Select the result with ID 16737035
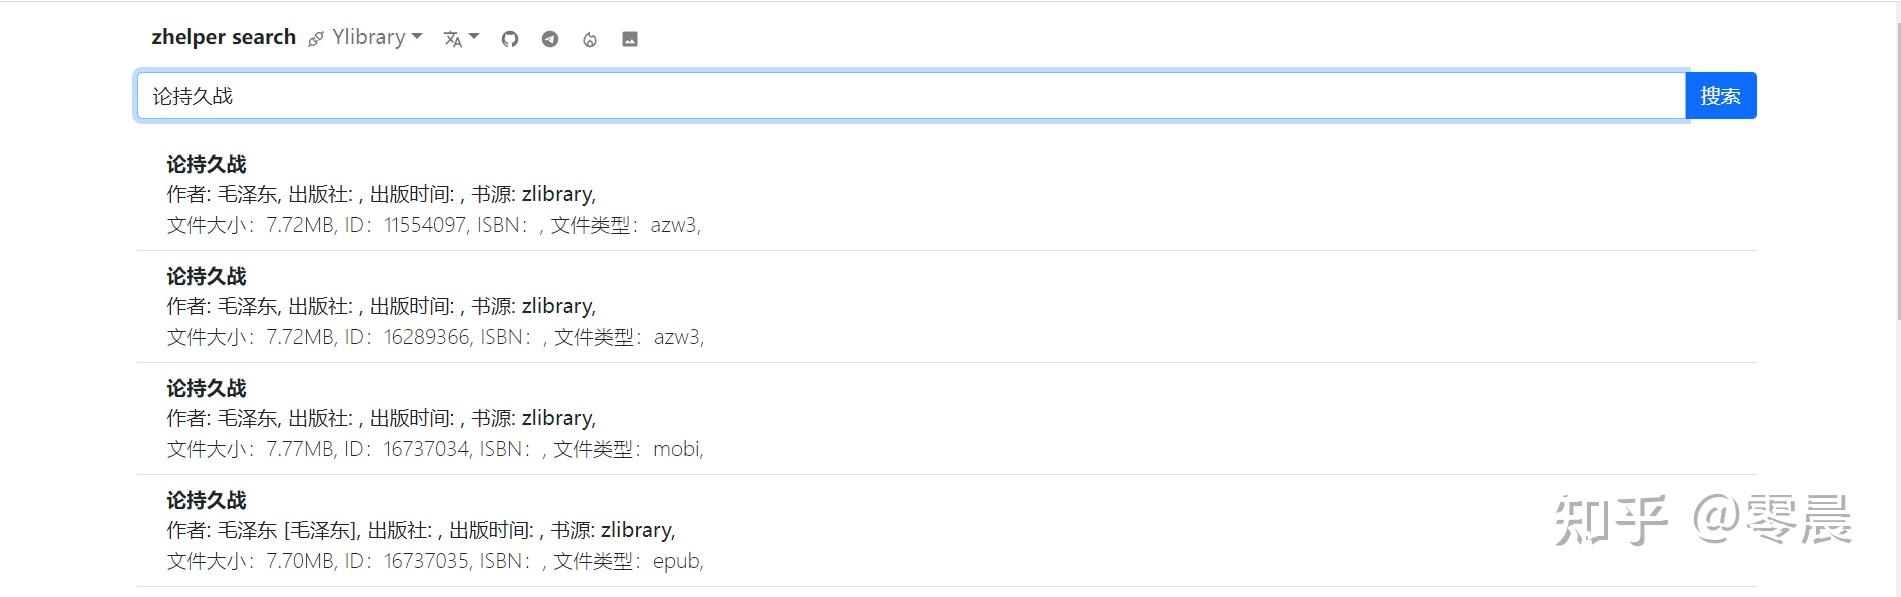Screen dimensions: 1901x597 [425, 561]
